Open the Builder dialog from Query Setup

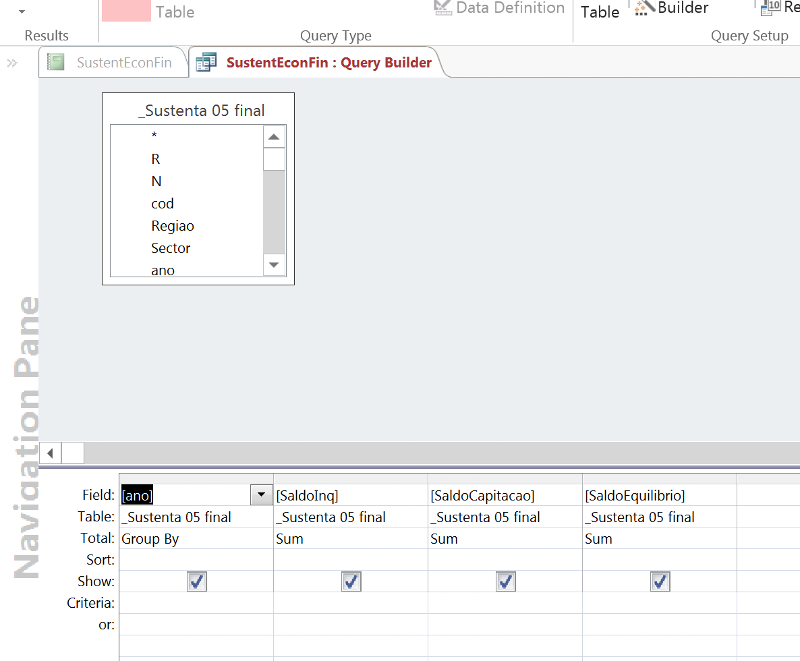pyautogui.click(x=671, y=8)
